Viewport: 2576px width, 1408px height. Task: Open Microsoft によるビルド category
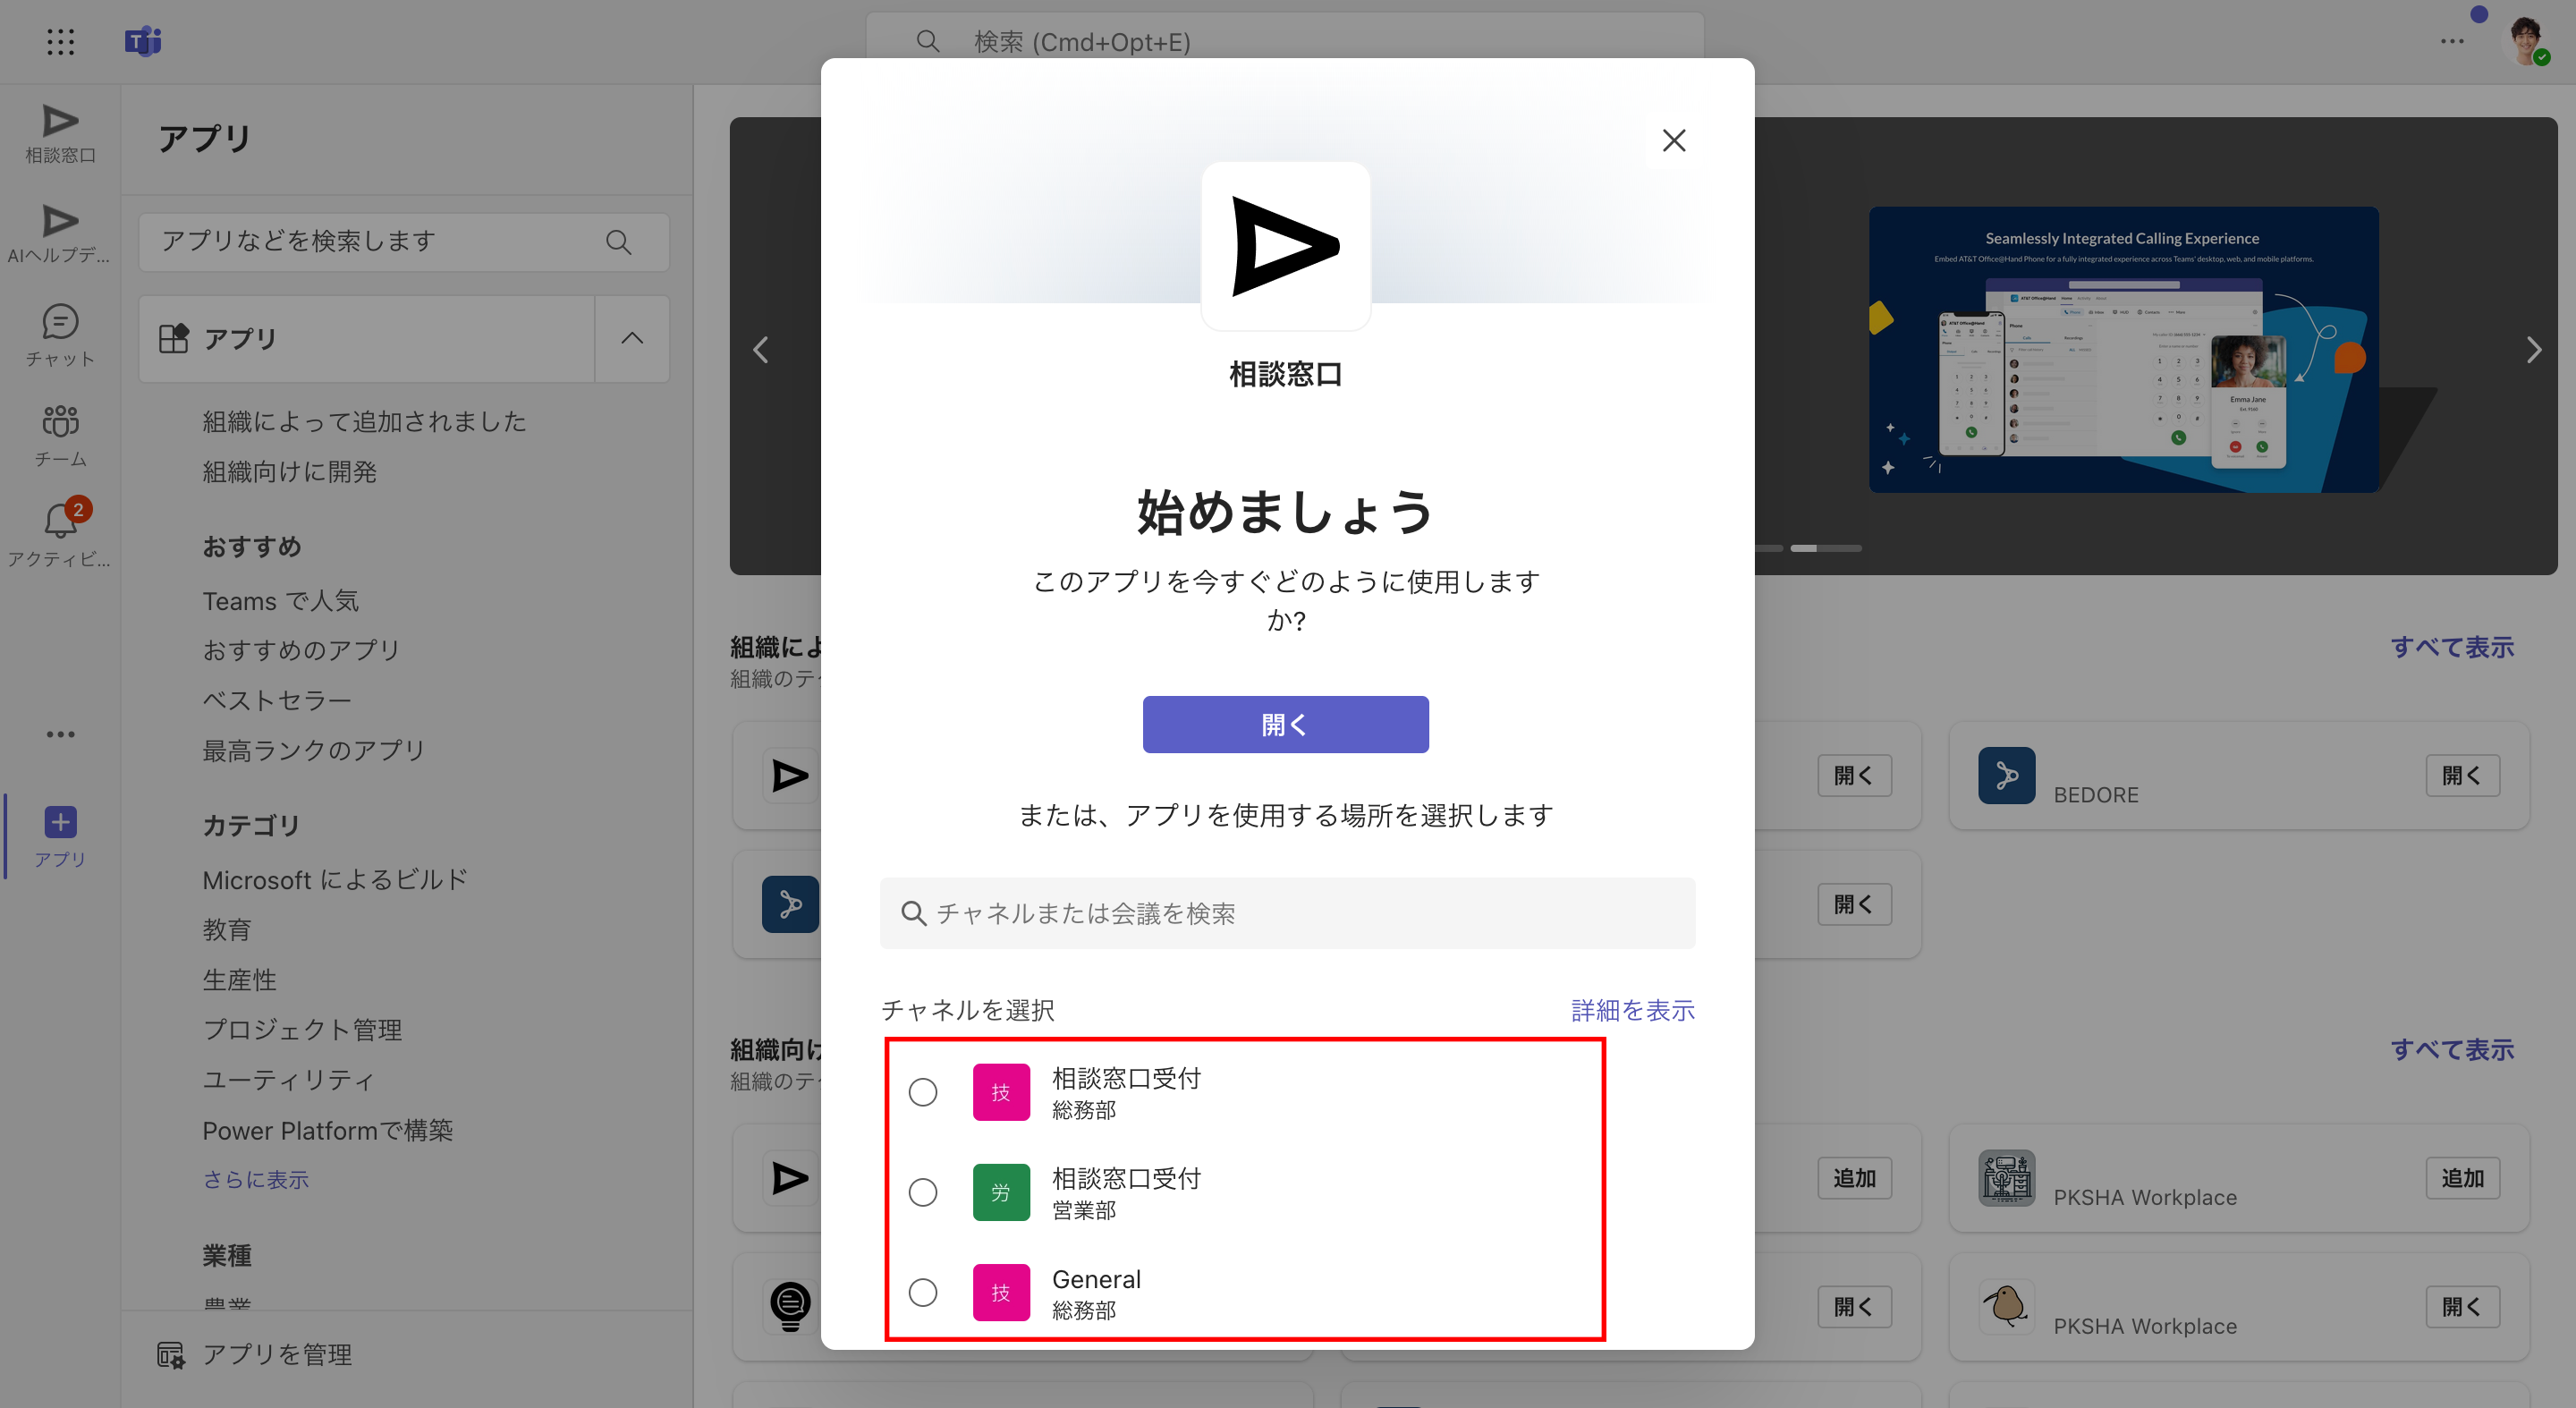[335, 880]
